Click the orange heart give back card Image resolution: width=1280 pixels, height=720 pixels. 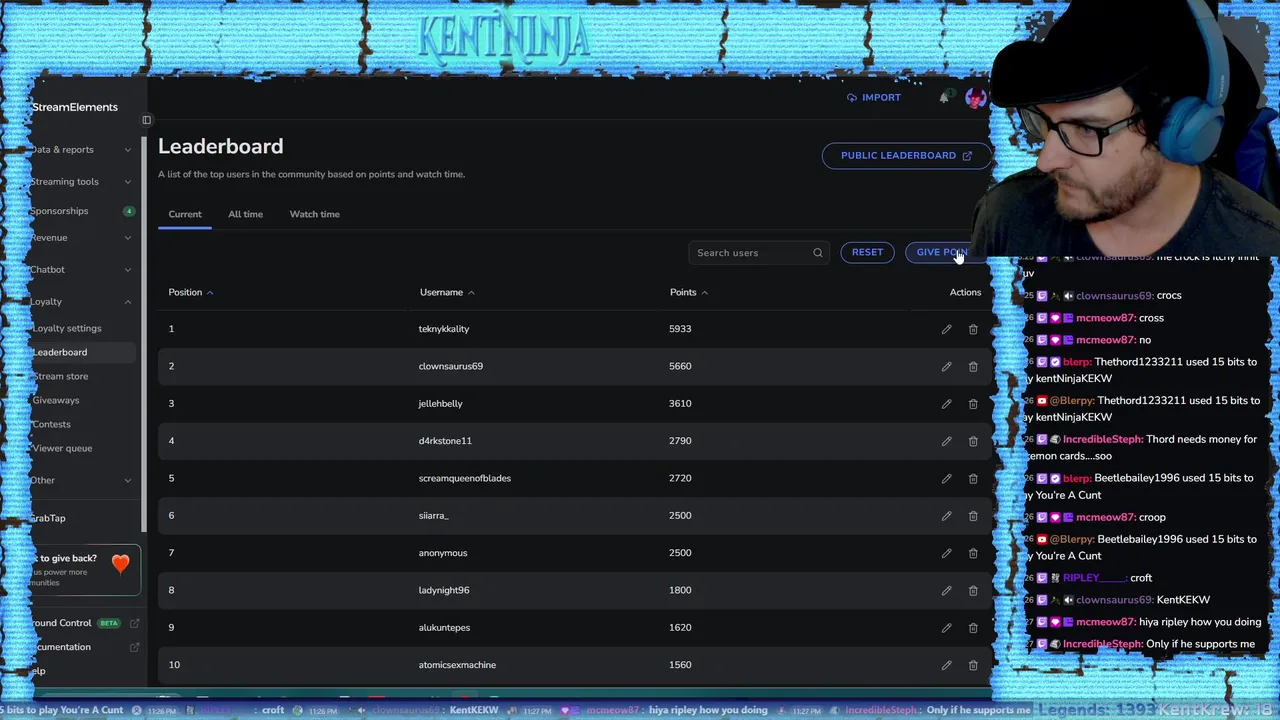coord(85,568)
